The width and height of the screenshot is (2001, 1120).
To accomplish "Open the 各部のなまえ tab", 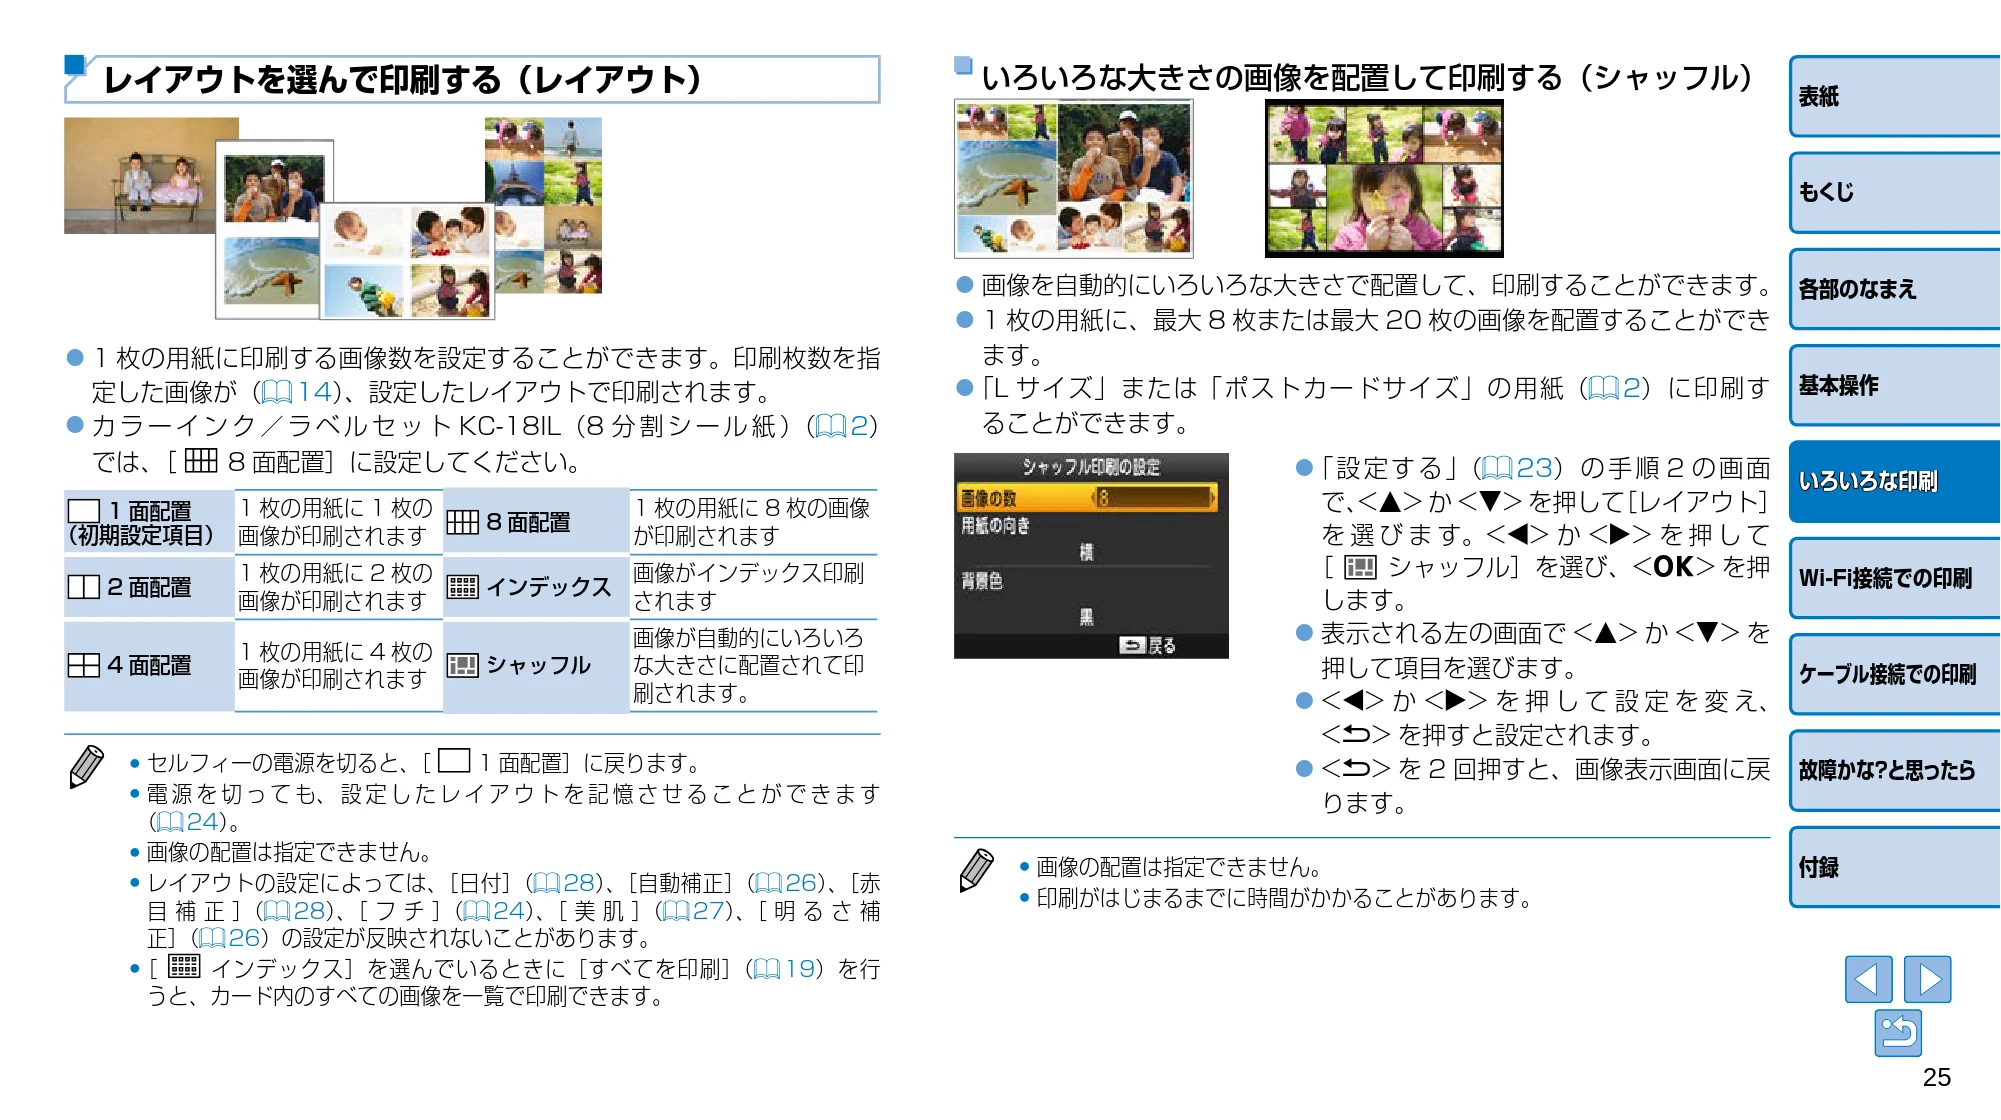I will coord(1894,289).
